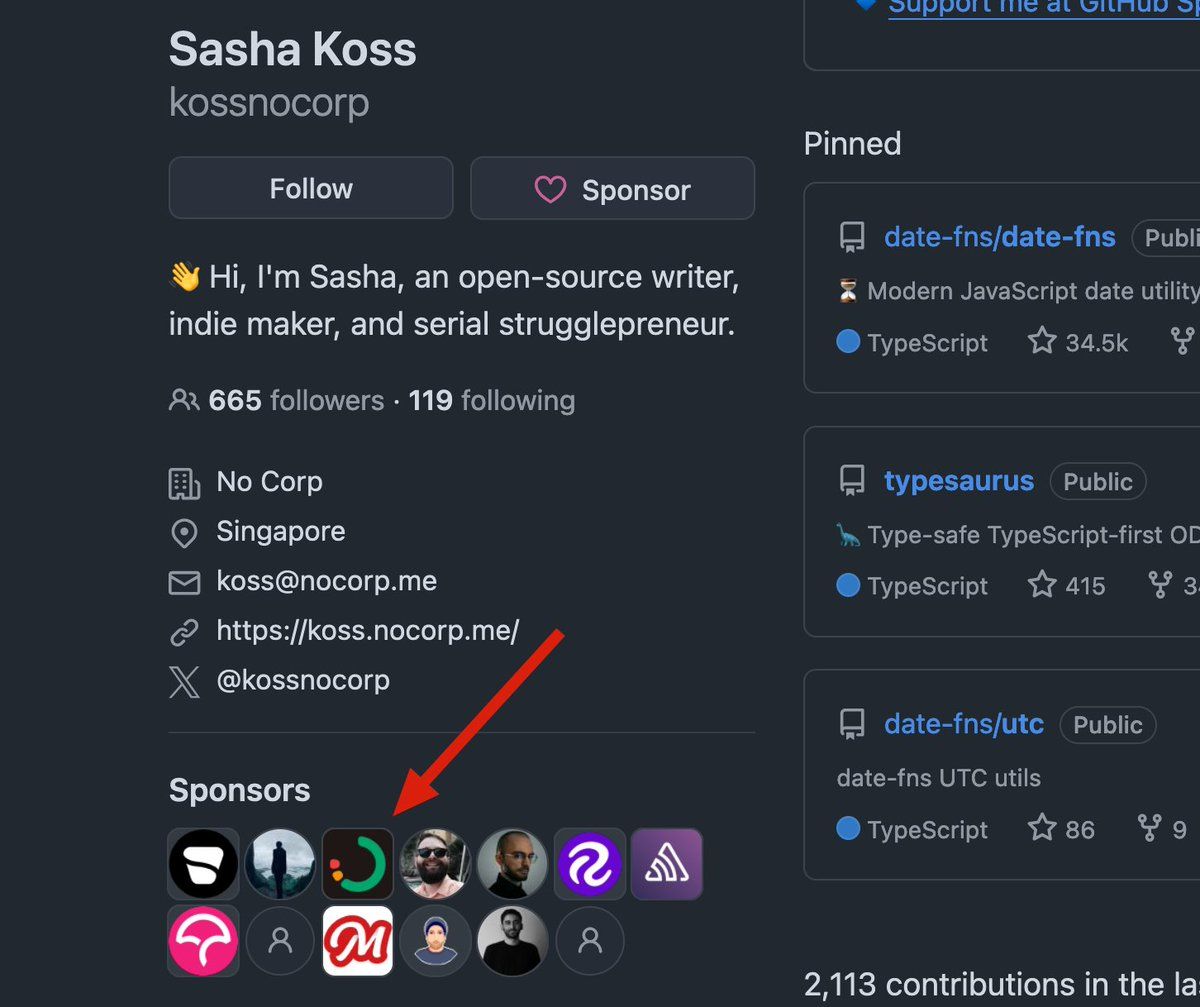The image size is (1200, 1007).
Task: Open the green ring sponsor avatar
Action: [x=358, y=863]
